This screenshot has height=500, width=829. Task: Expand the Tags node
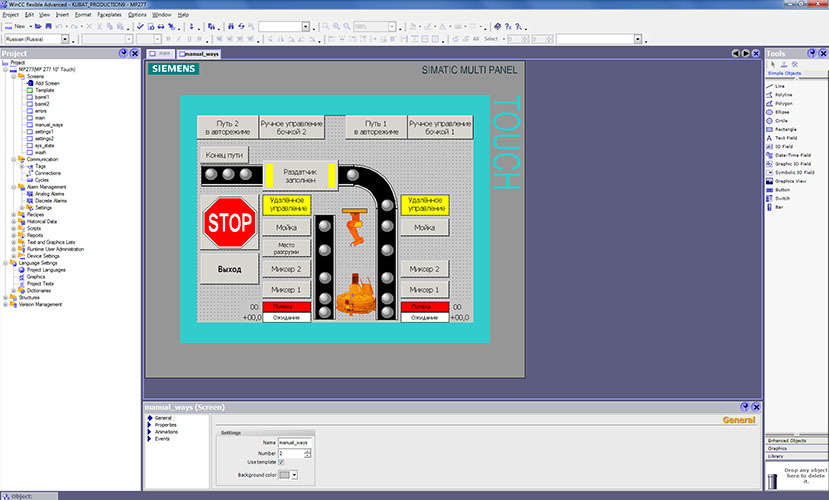pos(22,166)
